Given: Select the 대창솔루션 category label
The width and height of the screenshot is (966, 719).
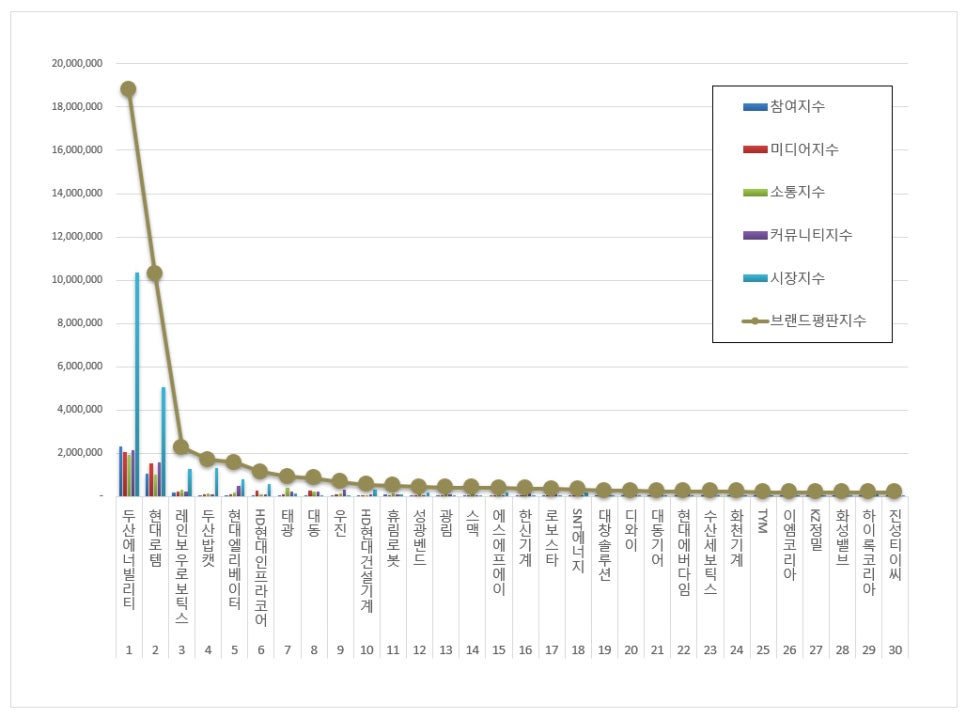Looking at the screenshot, I should [604, 545].
